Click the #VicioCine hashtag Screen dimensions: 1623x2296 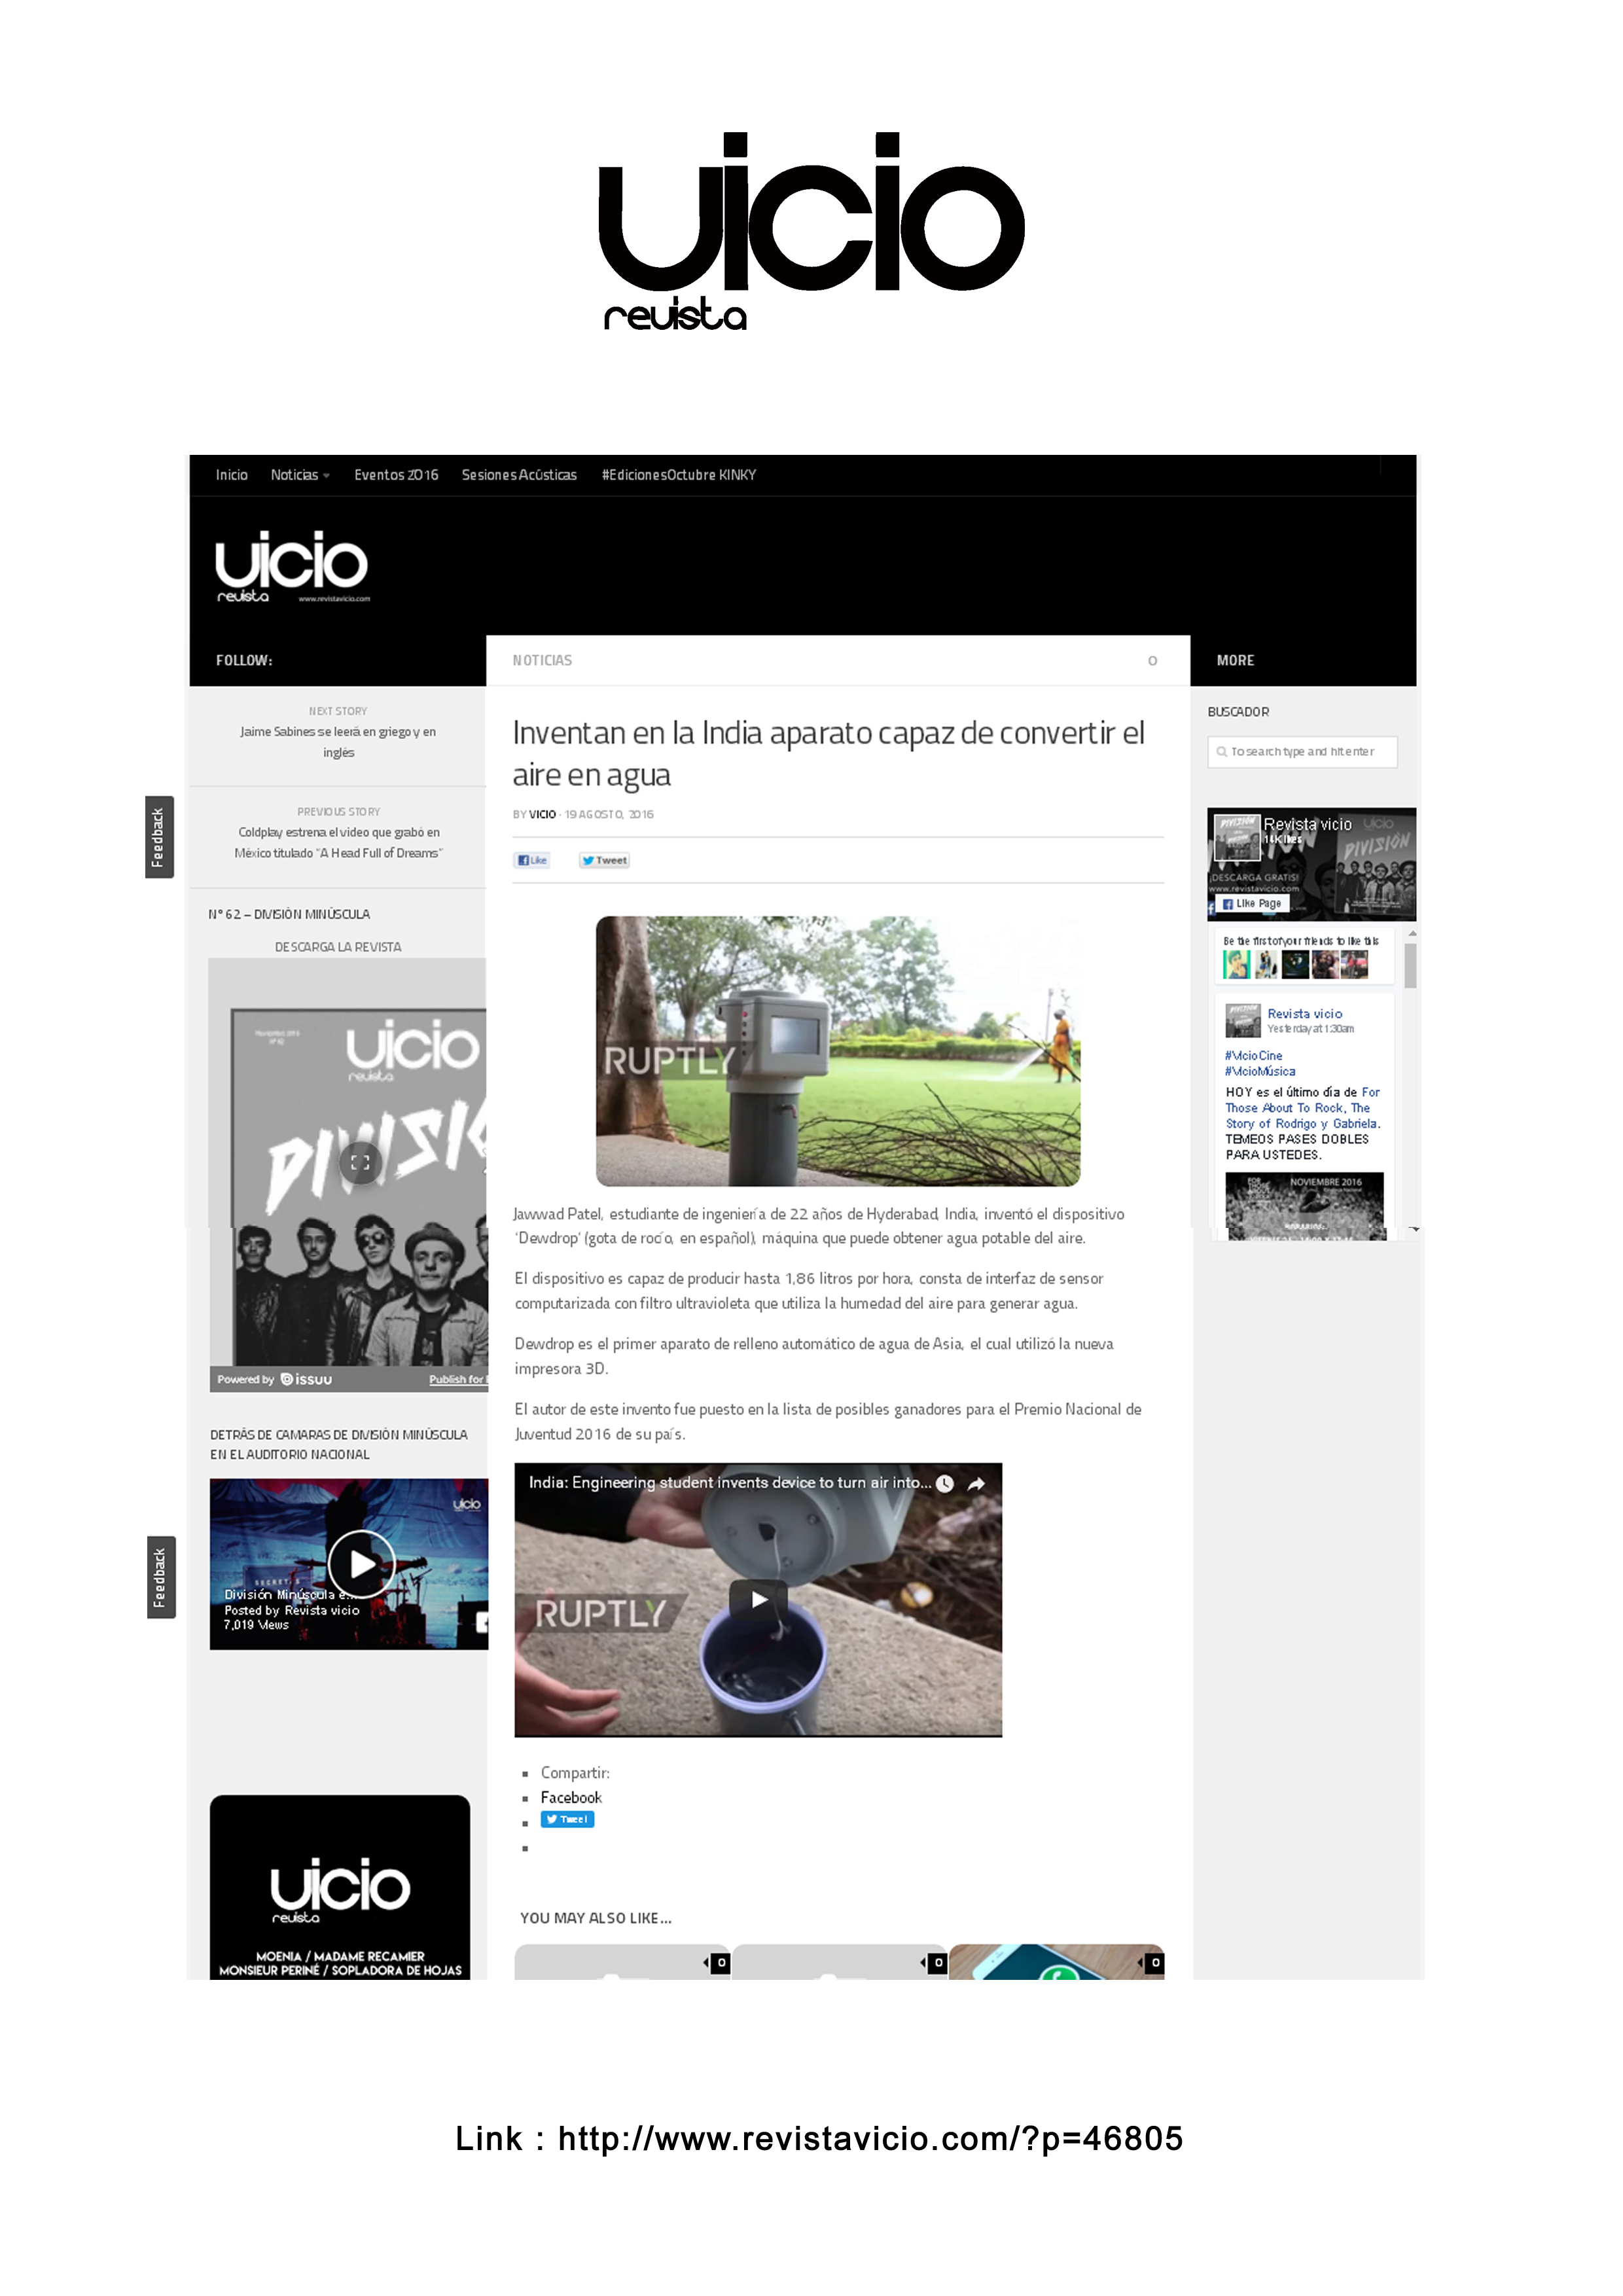(1253, 1056)
